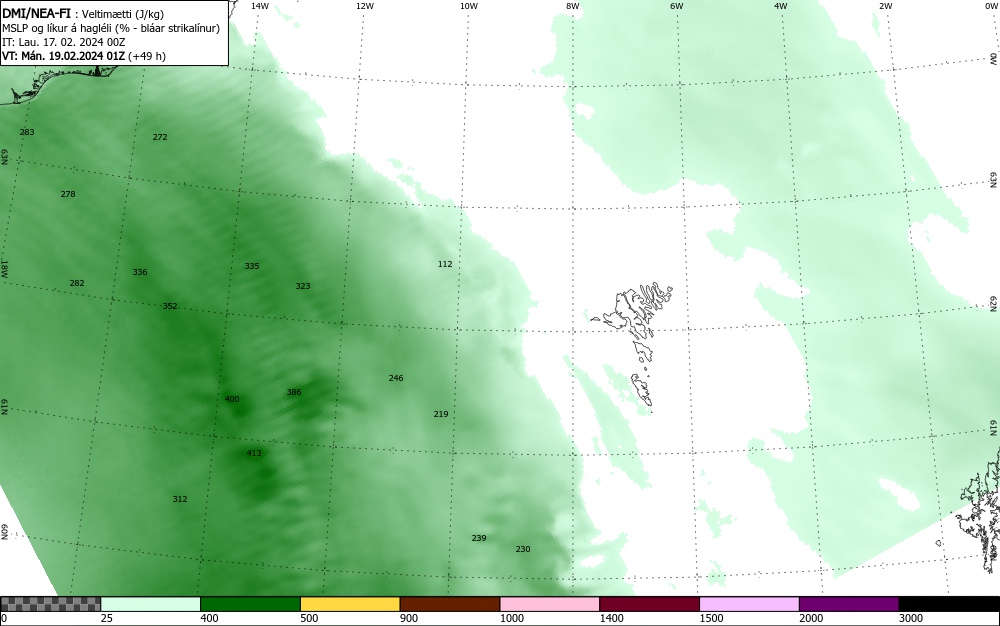Click the checkered 0 legend swatch
The width and height of the screenshot is (1000, 626).
(x=50, y=604)
